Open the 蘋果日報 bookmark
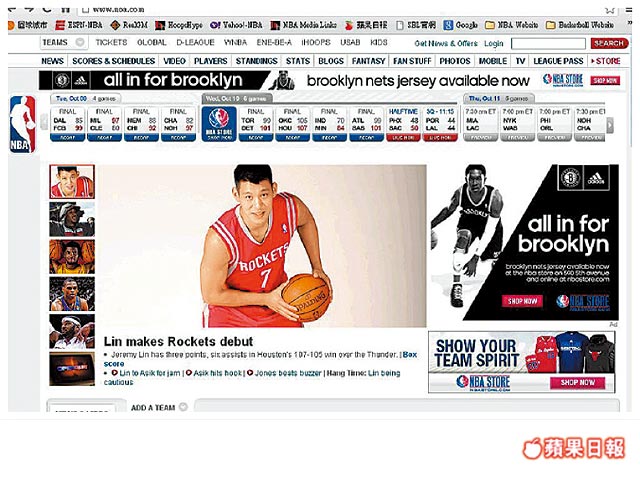This screenshot has height=480, width=640. [x=366, y=25]
